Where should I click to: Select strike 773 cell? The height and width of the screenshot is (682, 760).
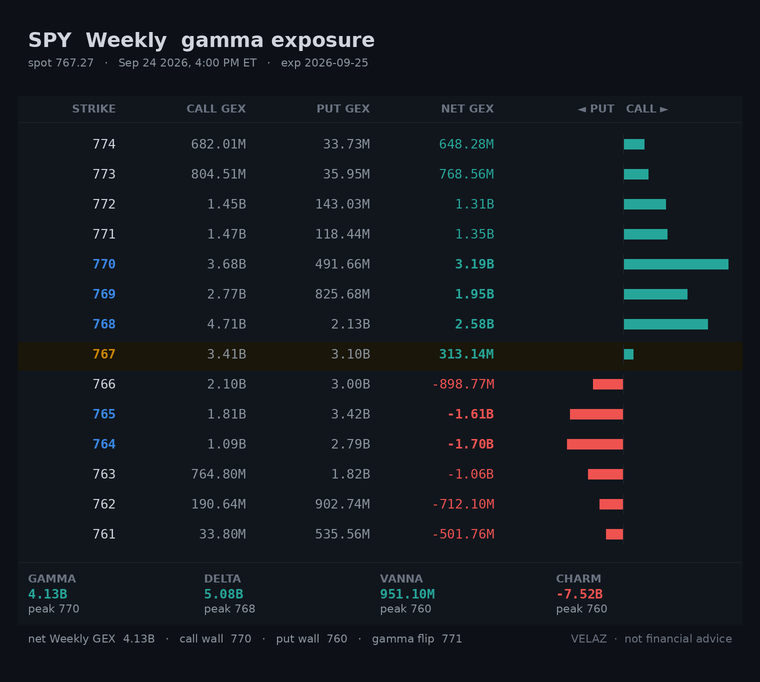104,174
